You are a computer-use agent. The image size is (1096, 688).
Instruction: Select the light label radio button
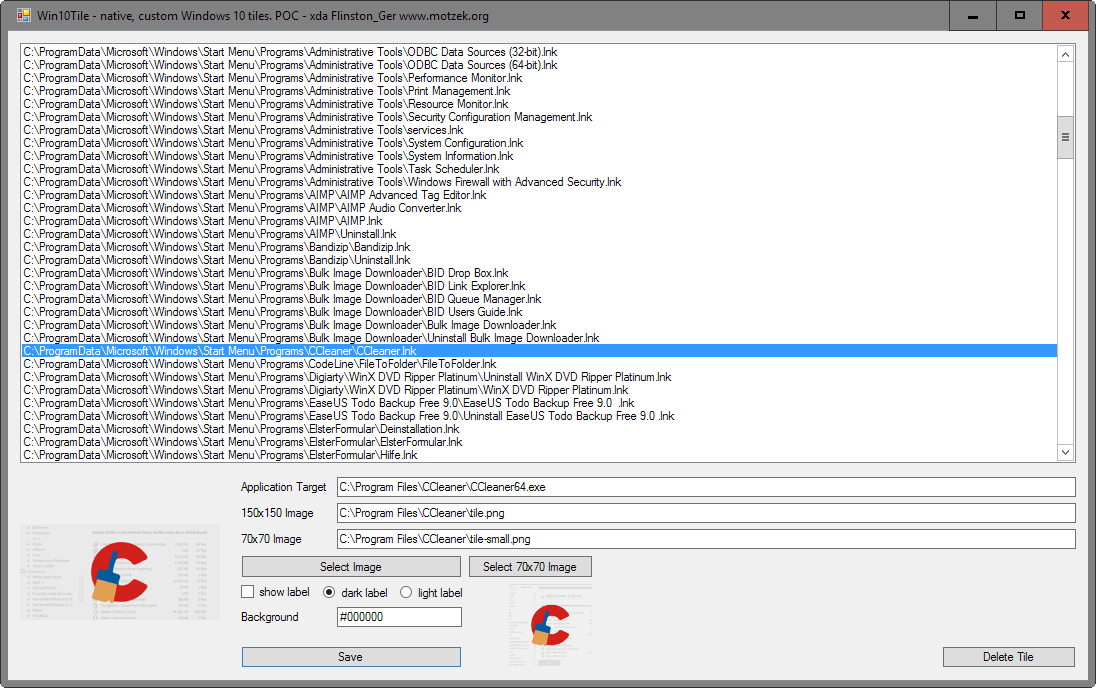(x=406, y=592)
